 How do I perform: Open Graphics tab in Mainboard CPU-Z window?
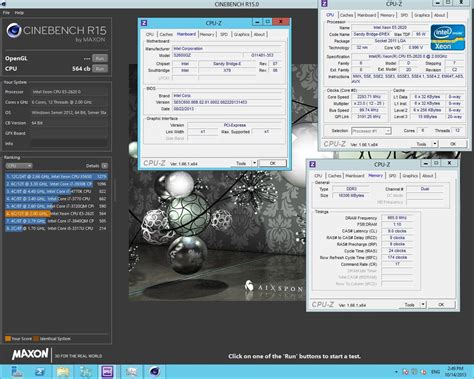pos(241,34)
